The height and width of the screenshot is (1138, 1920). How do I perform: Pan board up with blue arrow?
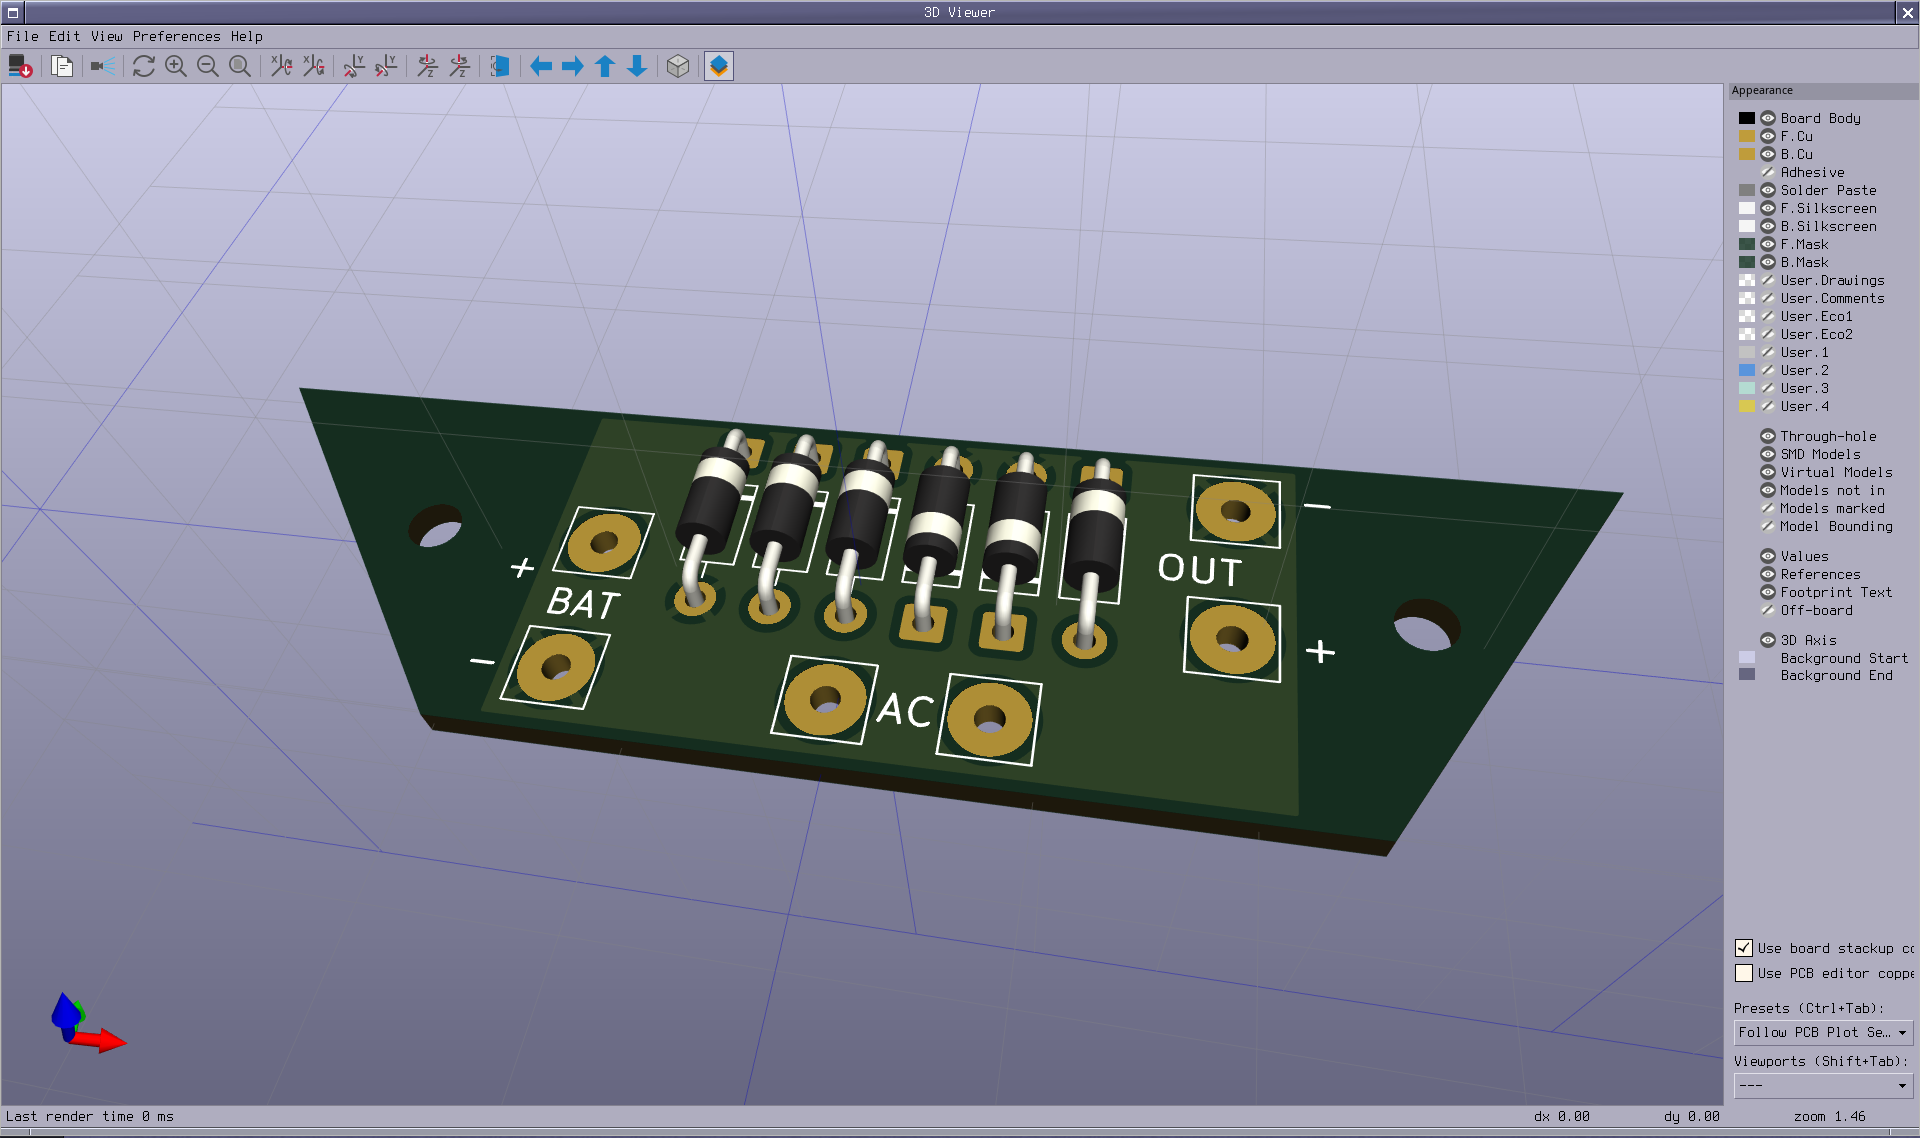coord(605,66)
